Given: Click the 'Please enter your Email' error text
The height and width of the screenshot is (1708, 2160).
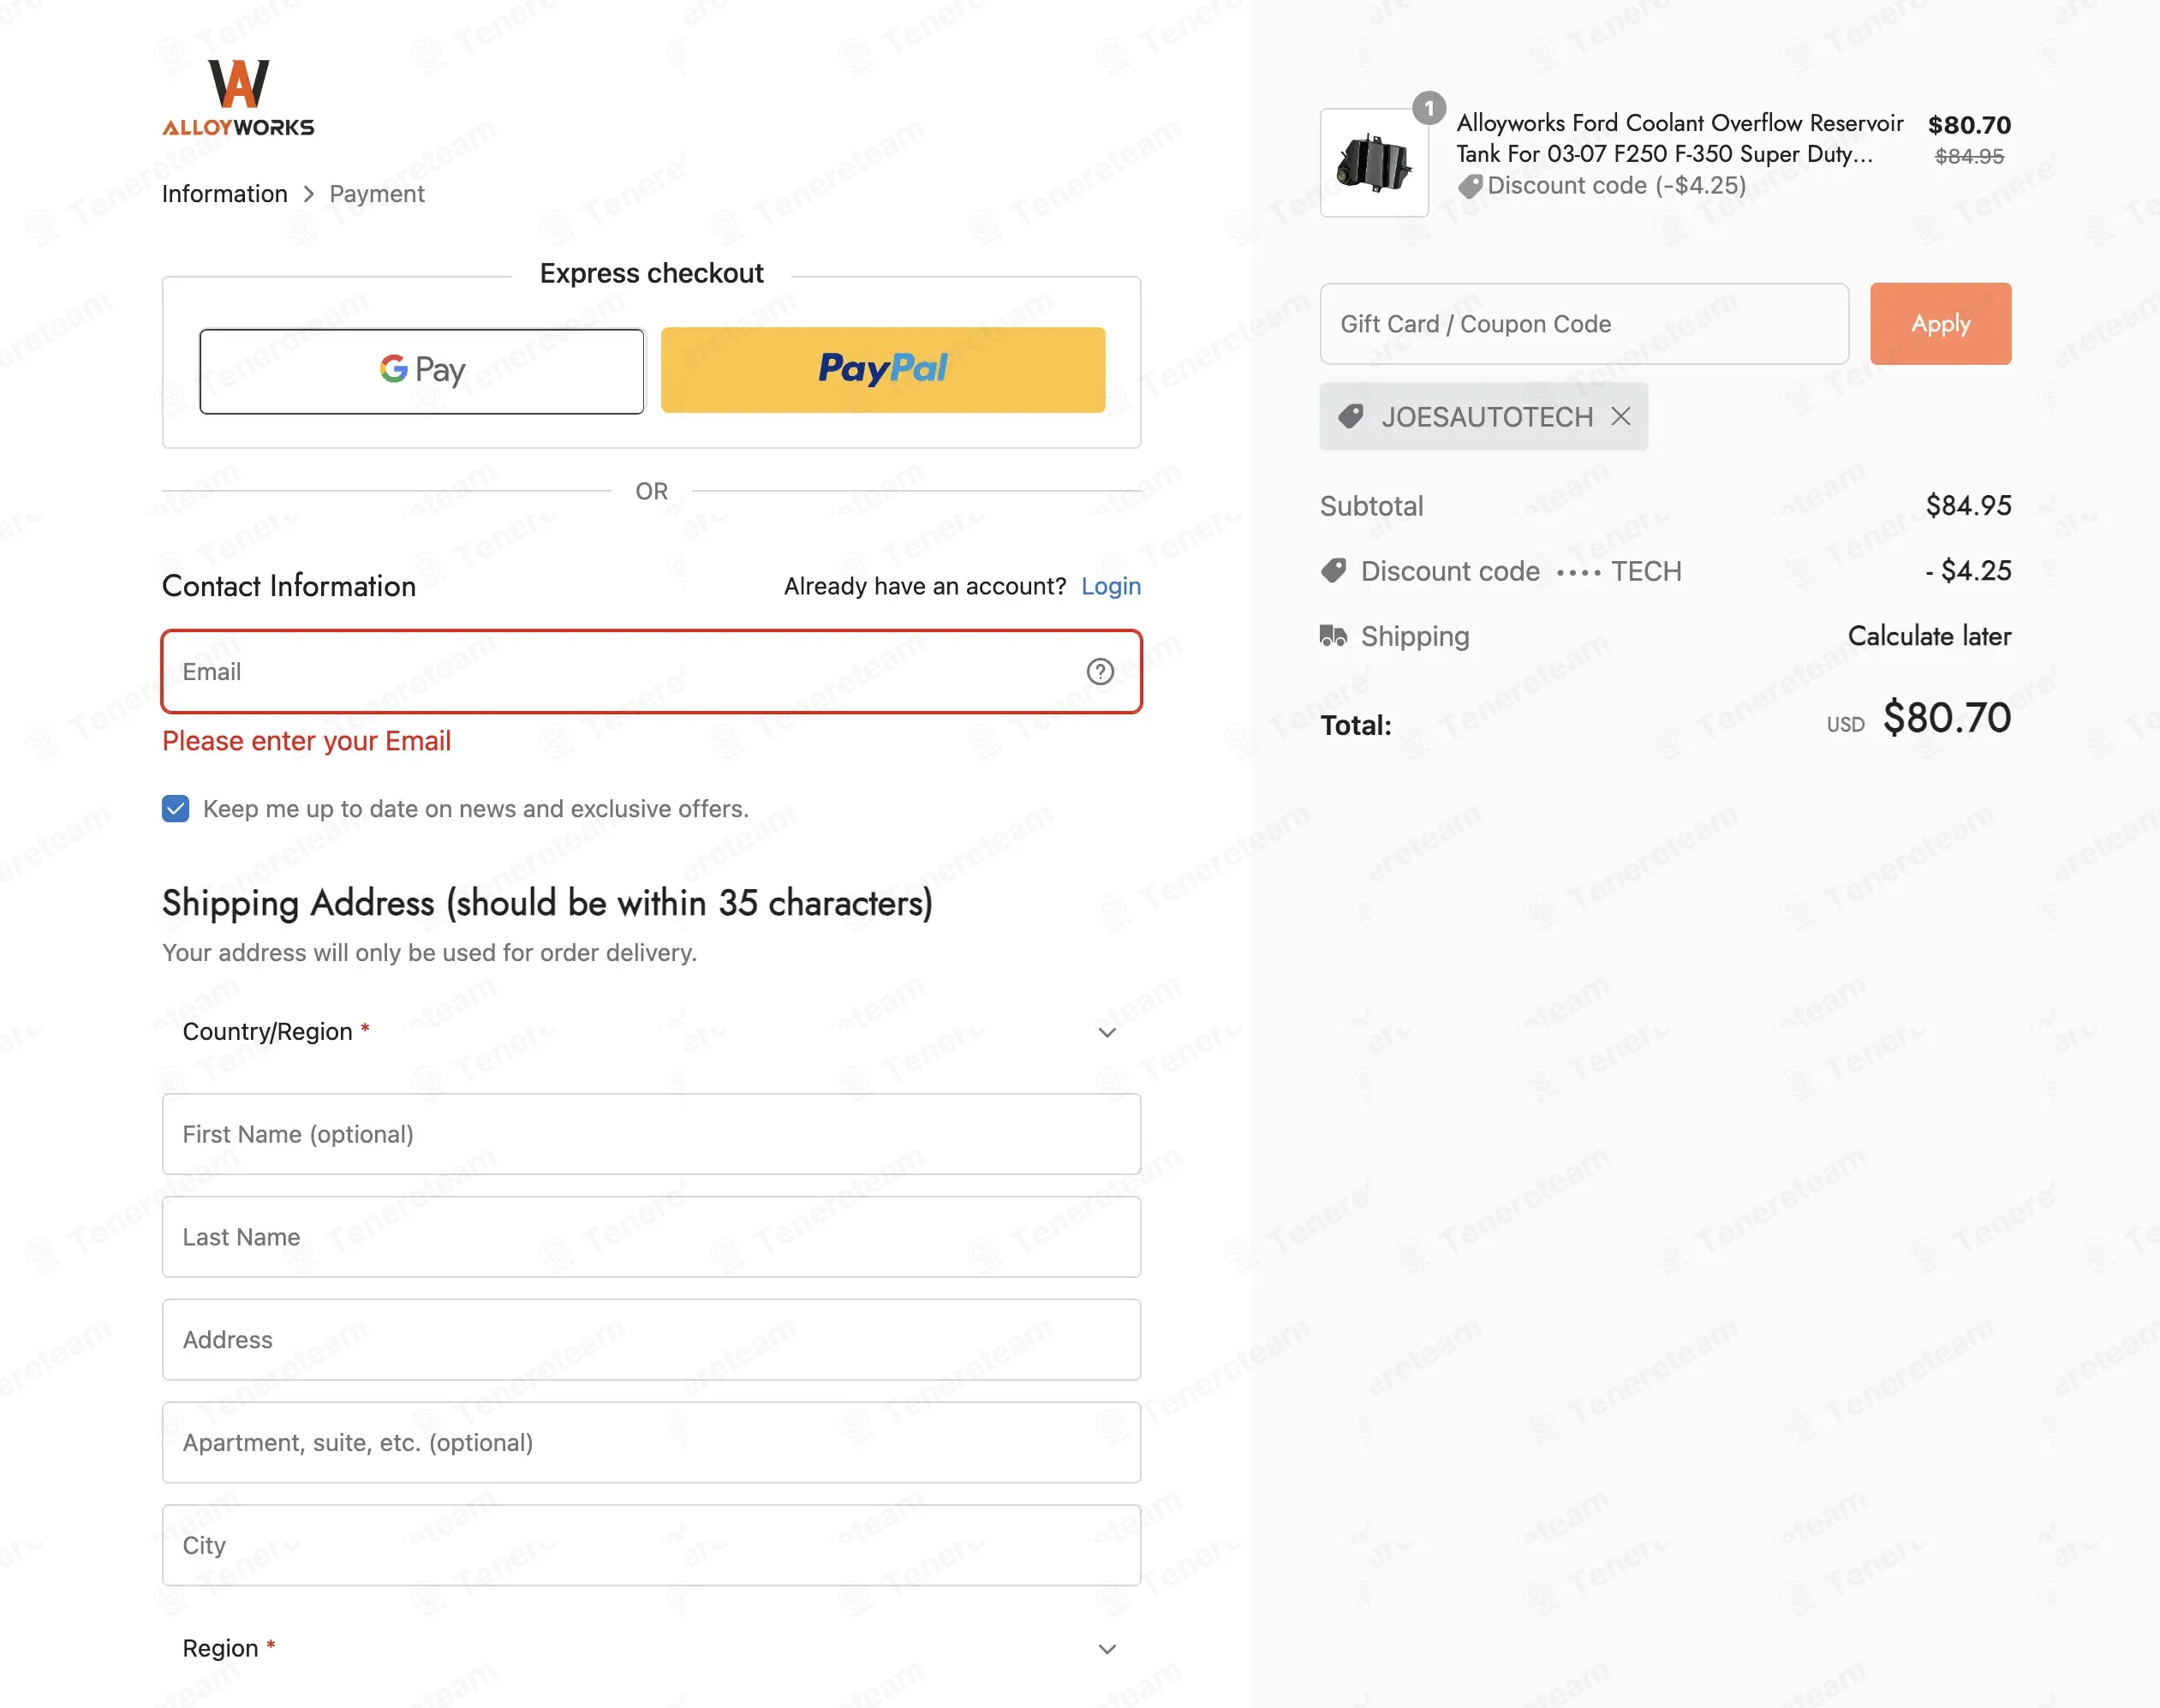Looking at the screenshot, I should 307,741.
